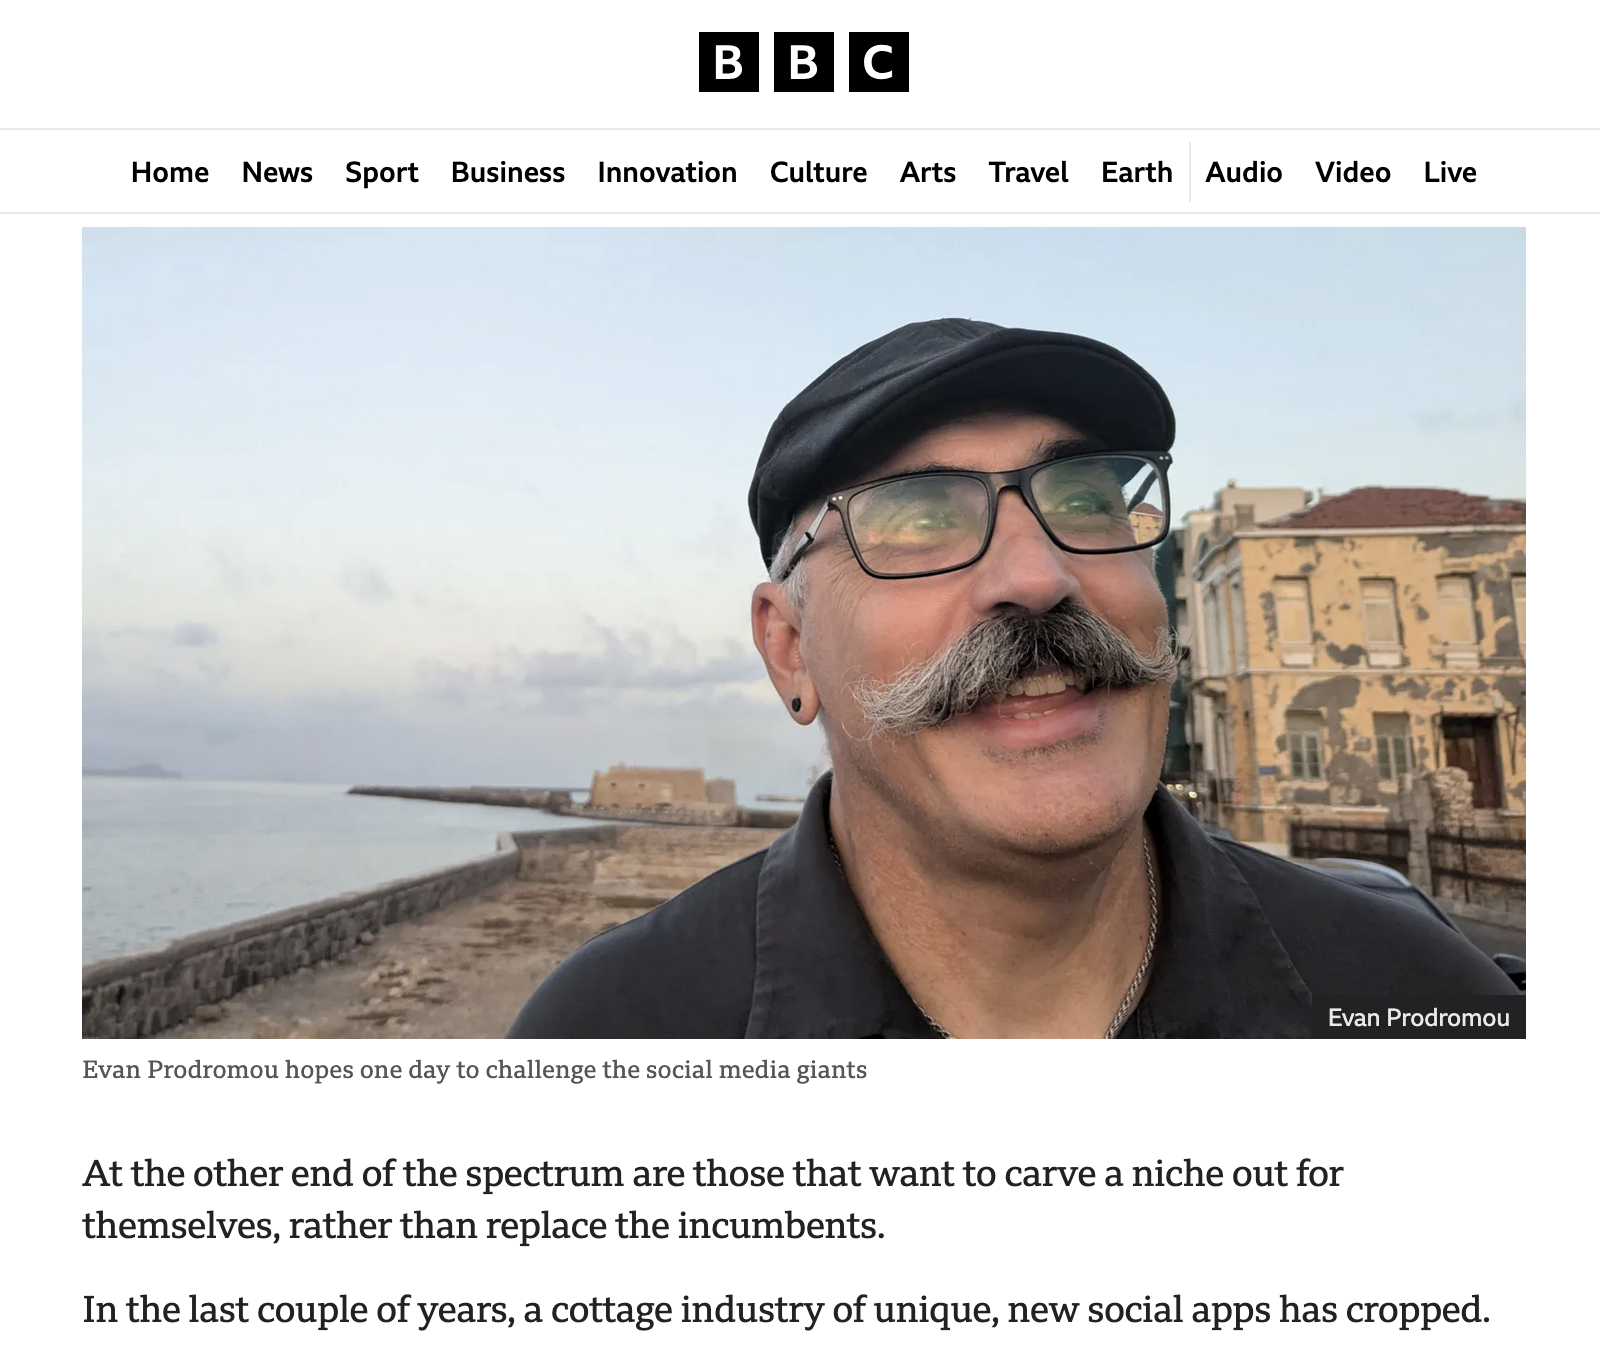The image size is (1600, 1368).
Task: Select Business in the navigation bar
Action: coord(508,172)
